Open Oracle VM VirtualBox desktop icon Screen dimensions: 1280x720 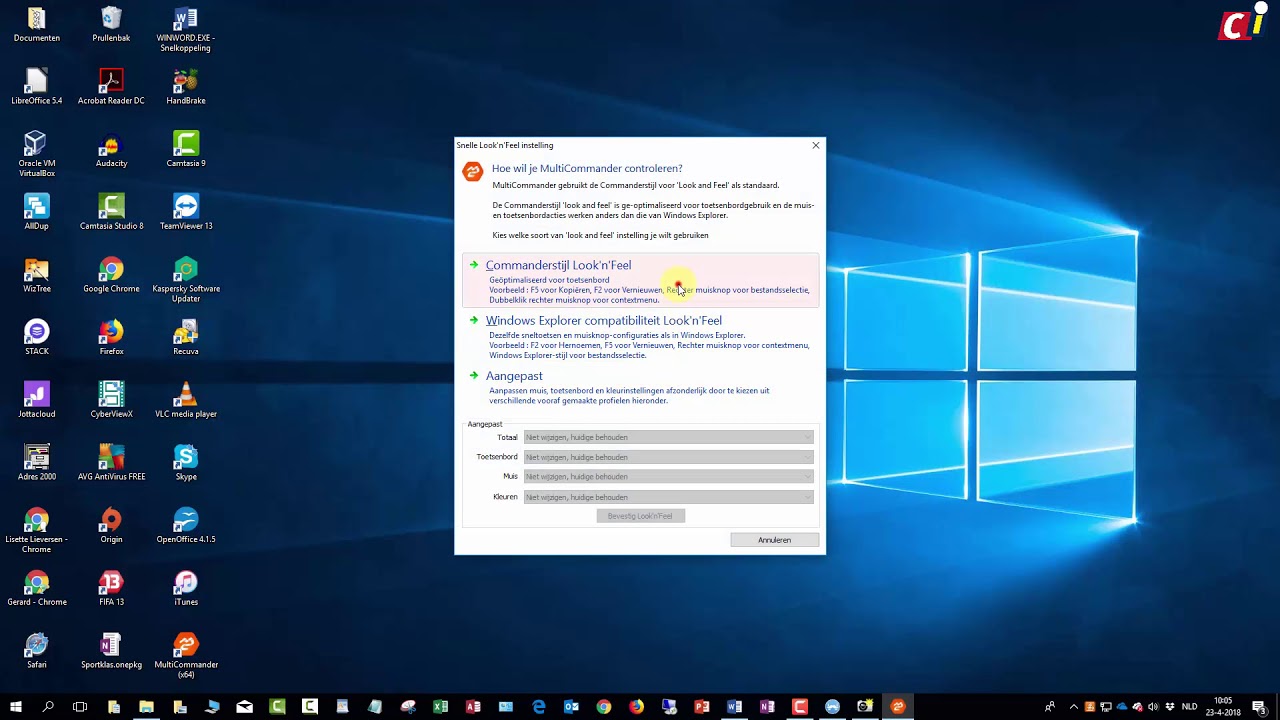(x=37, y=154)
